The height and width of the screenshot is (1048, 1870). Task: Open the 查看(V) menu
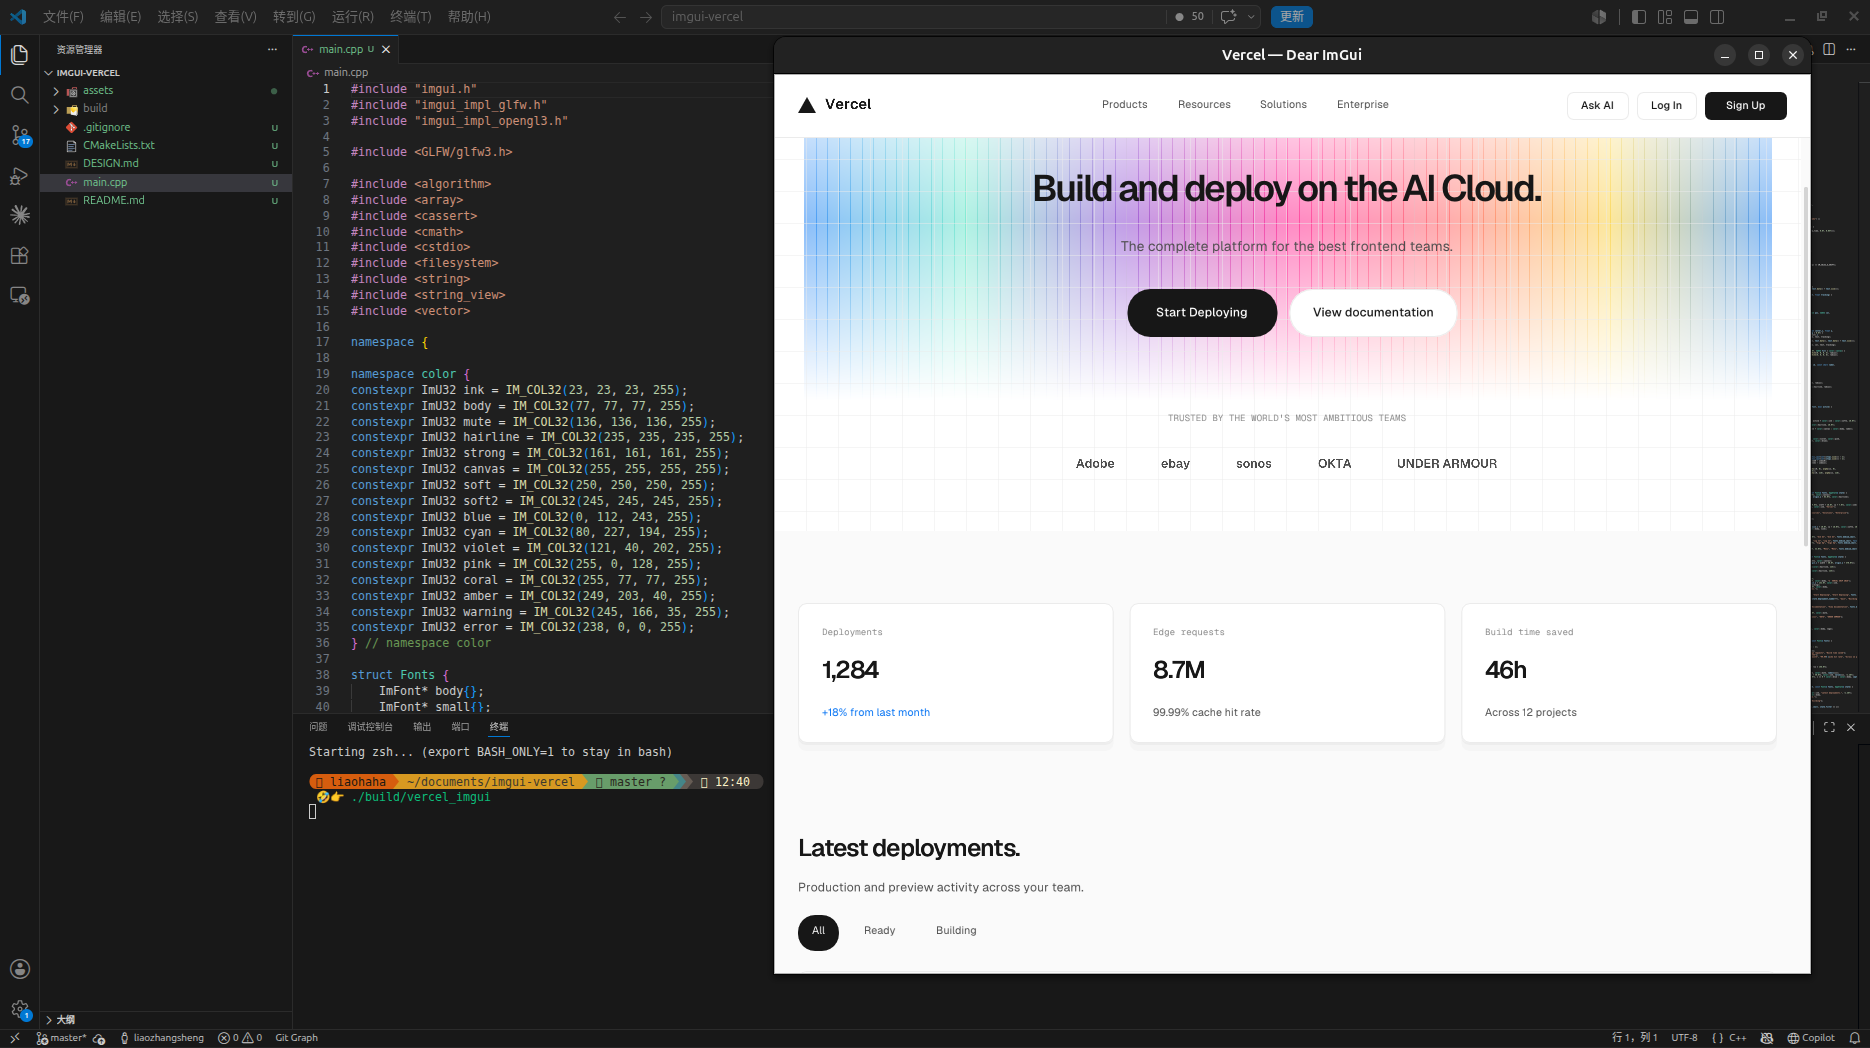(236, 17)
